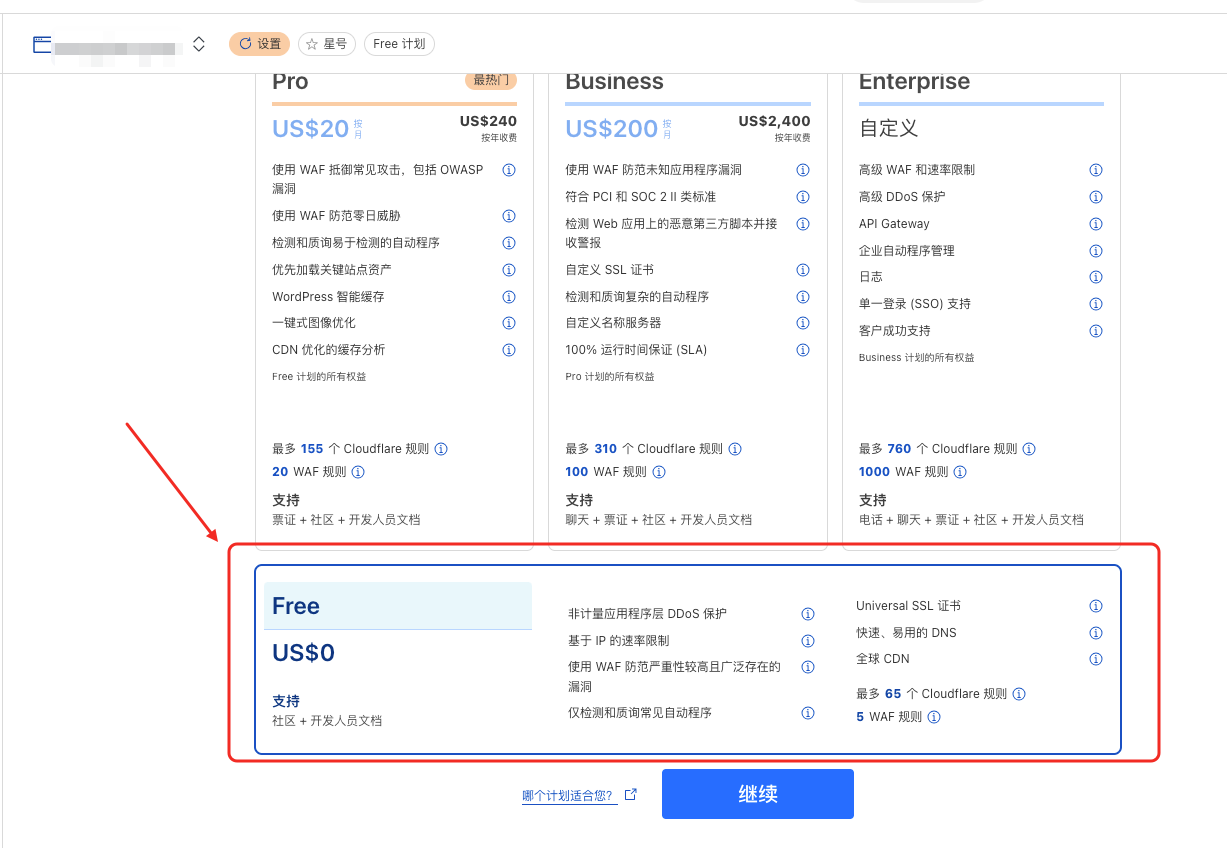Screen dimensions: 1227x848
Task: Click info icon for 检测 Web 应用上的恶意第三方脚本
Action: point(803,224)
